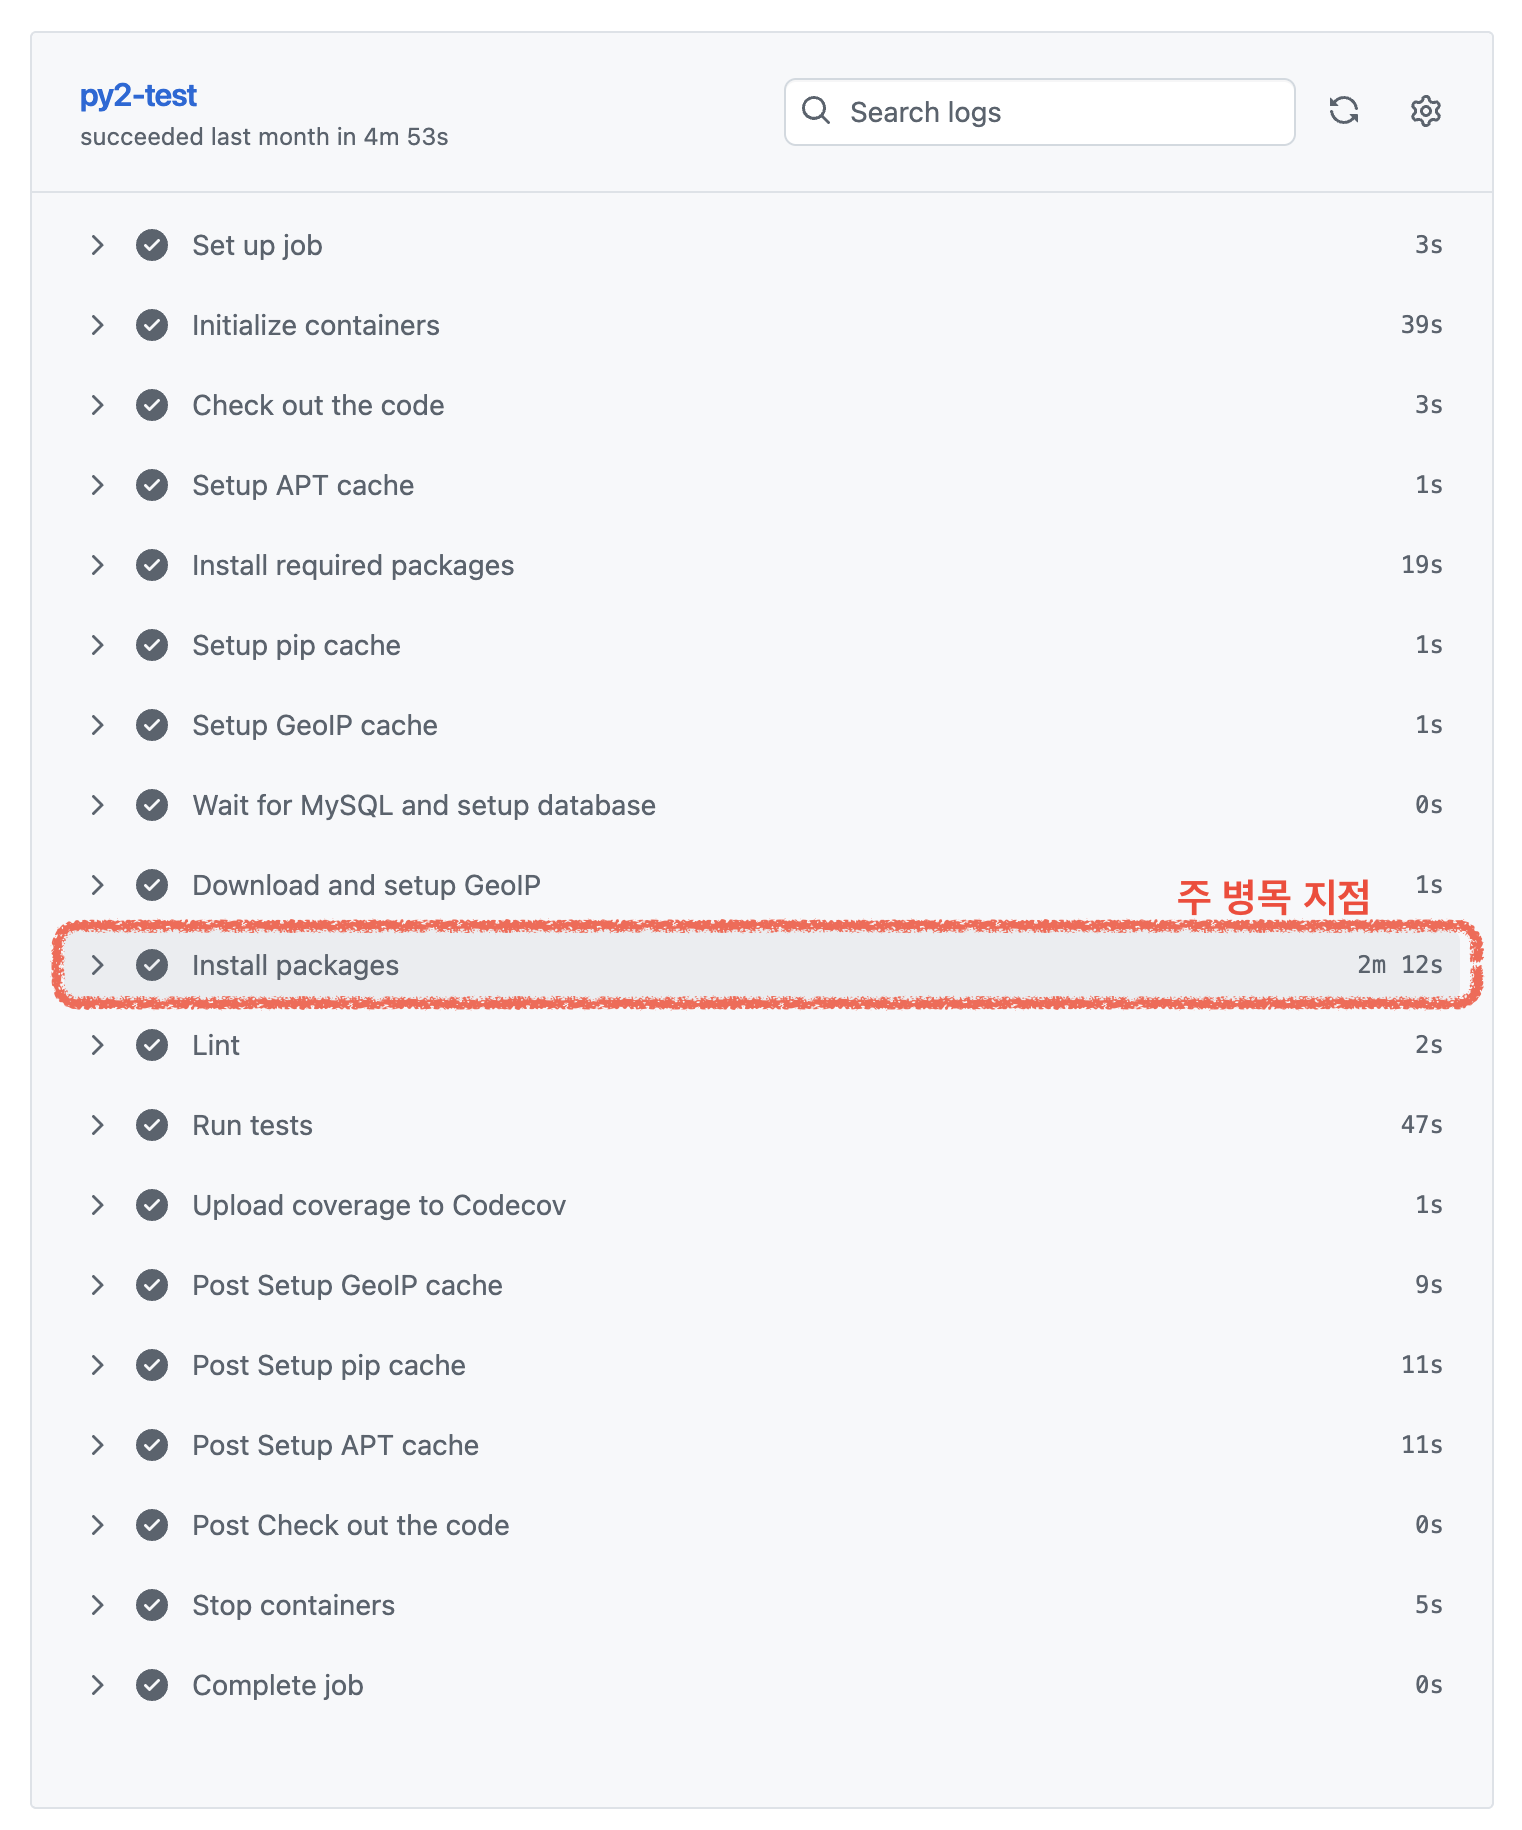Click the search magnifier icon

click(816, 111)
